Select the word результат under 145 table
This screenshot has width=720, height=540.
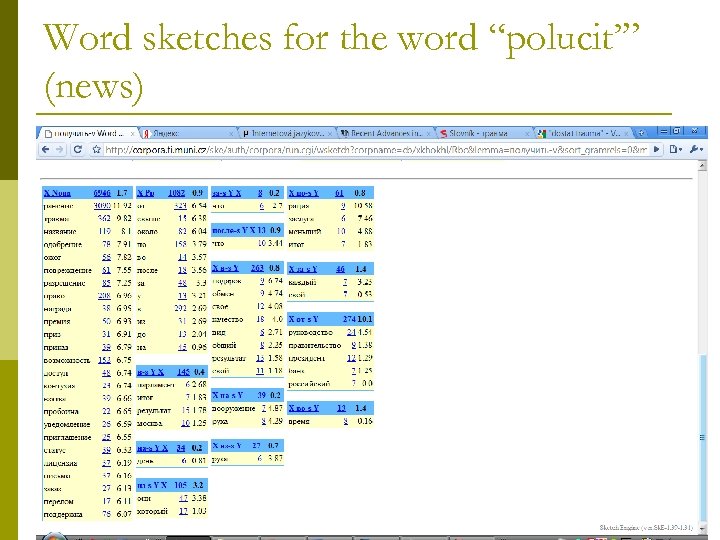pos(154,410)
